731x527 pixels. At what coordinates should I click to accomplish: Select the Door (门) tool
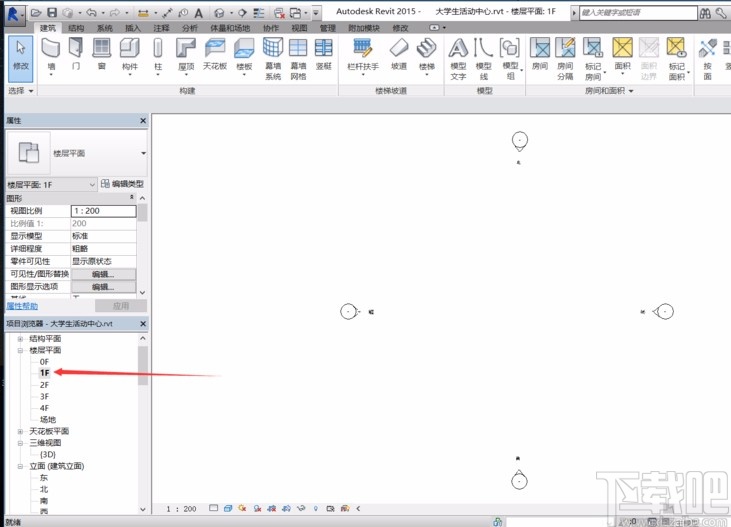click(x=76, y=53)
